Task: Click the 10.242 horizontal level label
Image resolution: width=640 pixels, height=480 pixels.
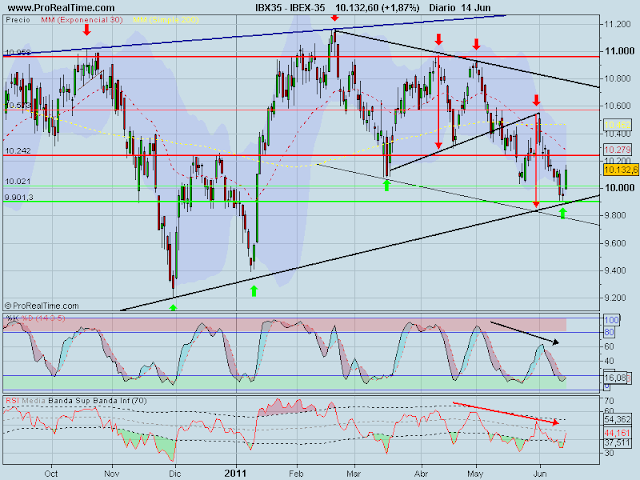Action: tap(18, 151)
